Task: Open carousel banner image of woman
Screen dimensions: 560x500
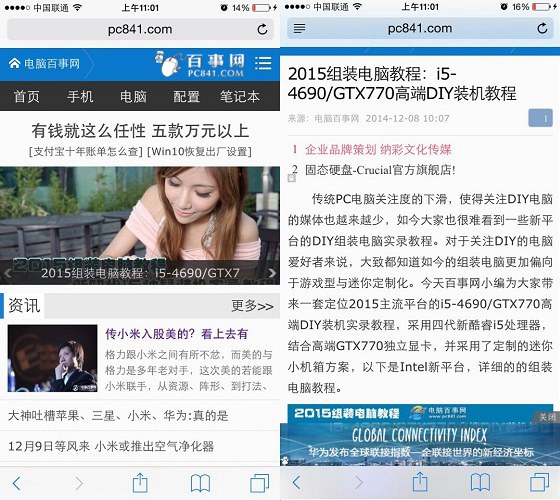Action: pyautogui.click(x=140, y=226)
